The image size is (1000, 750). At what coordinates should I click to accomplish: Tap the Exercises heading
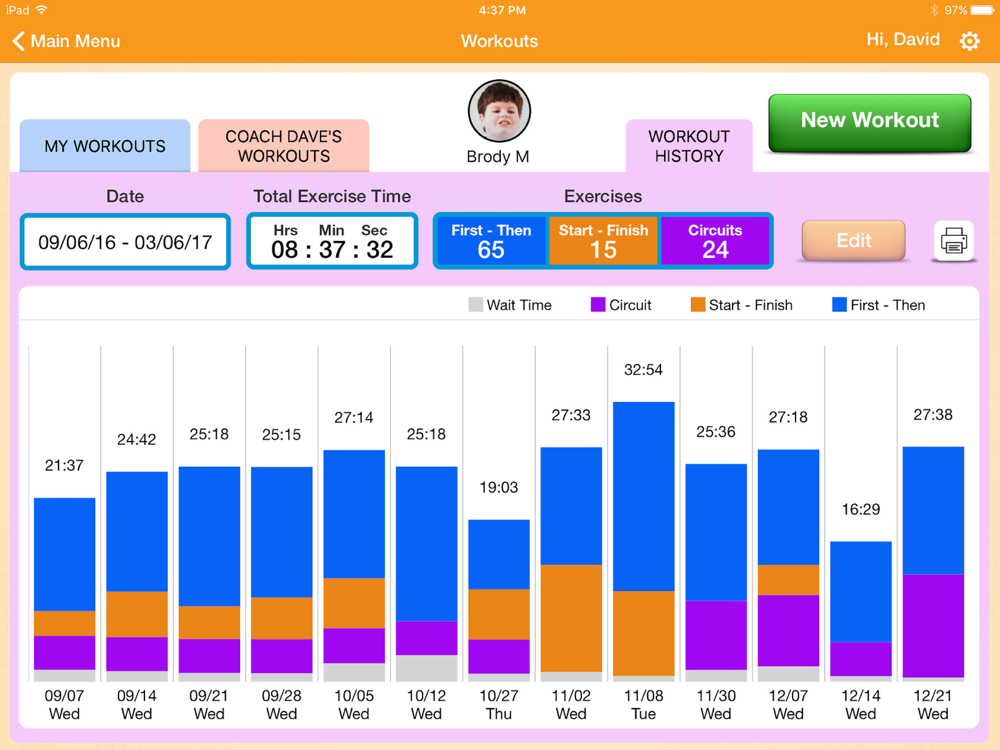click(603, 196)
